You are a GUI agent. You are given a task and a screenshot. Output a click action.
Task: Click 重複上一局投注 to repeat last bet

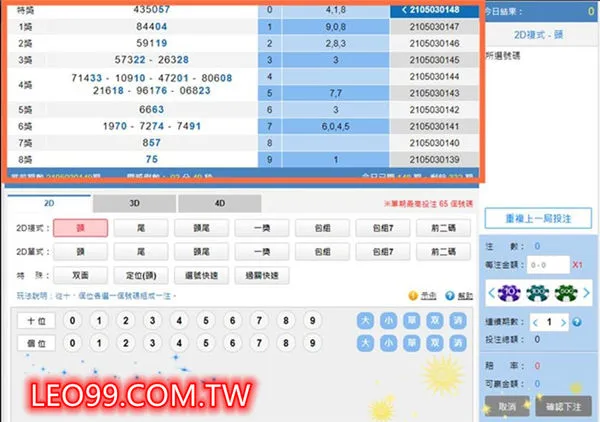click(538, 218)
